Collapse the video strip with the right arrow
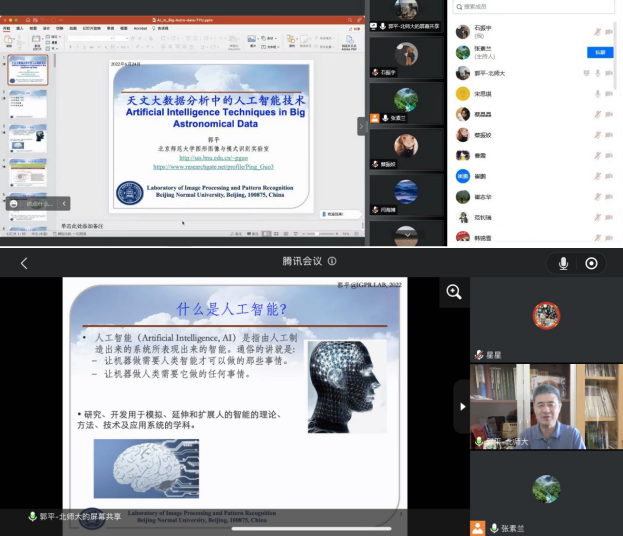Screen dimensions: 623x536 (461, 406)
